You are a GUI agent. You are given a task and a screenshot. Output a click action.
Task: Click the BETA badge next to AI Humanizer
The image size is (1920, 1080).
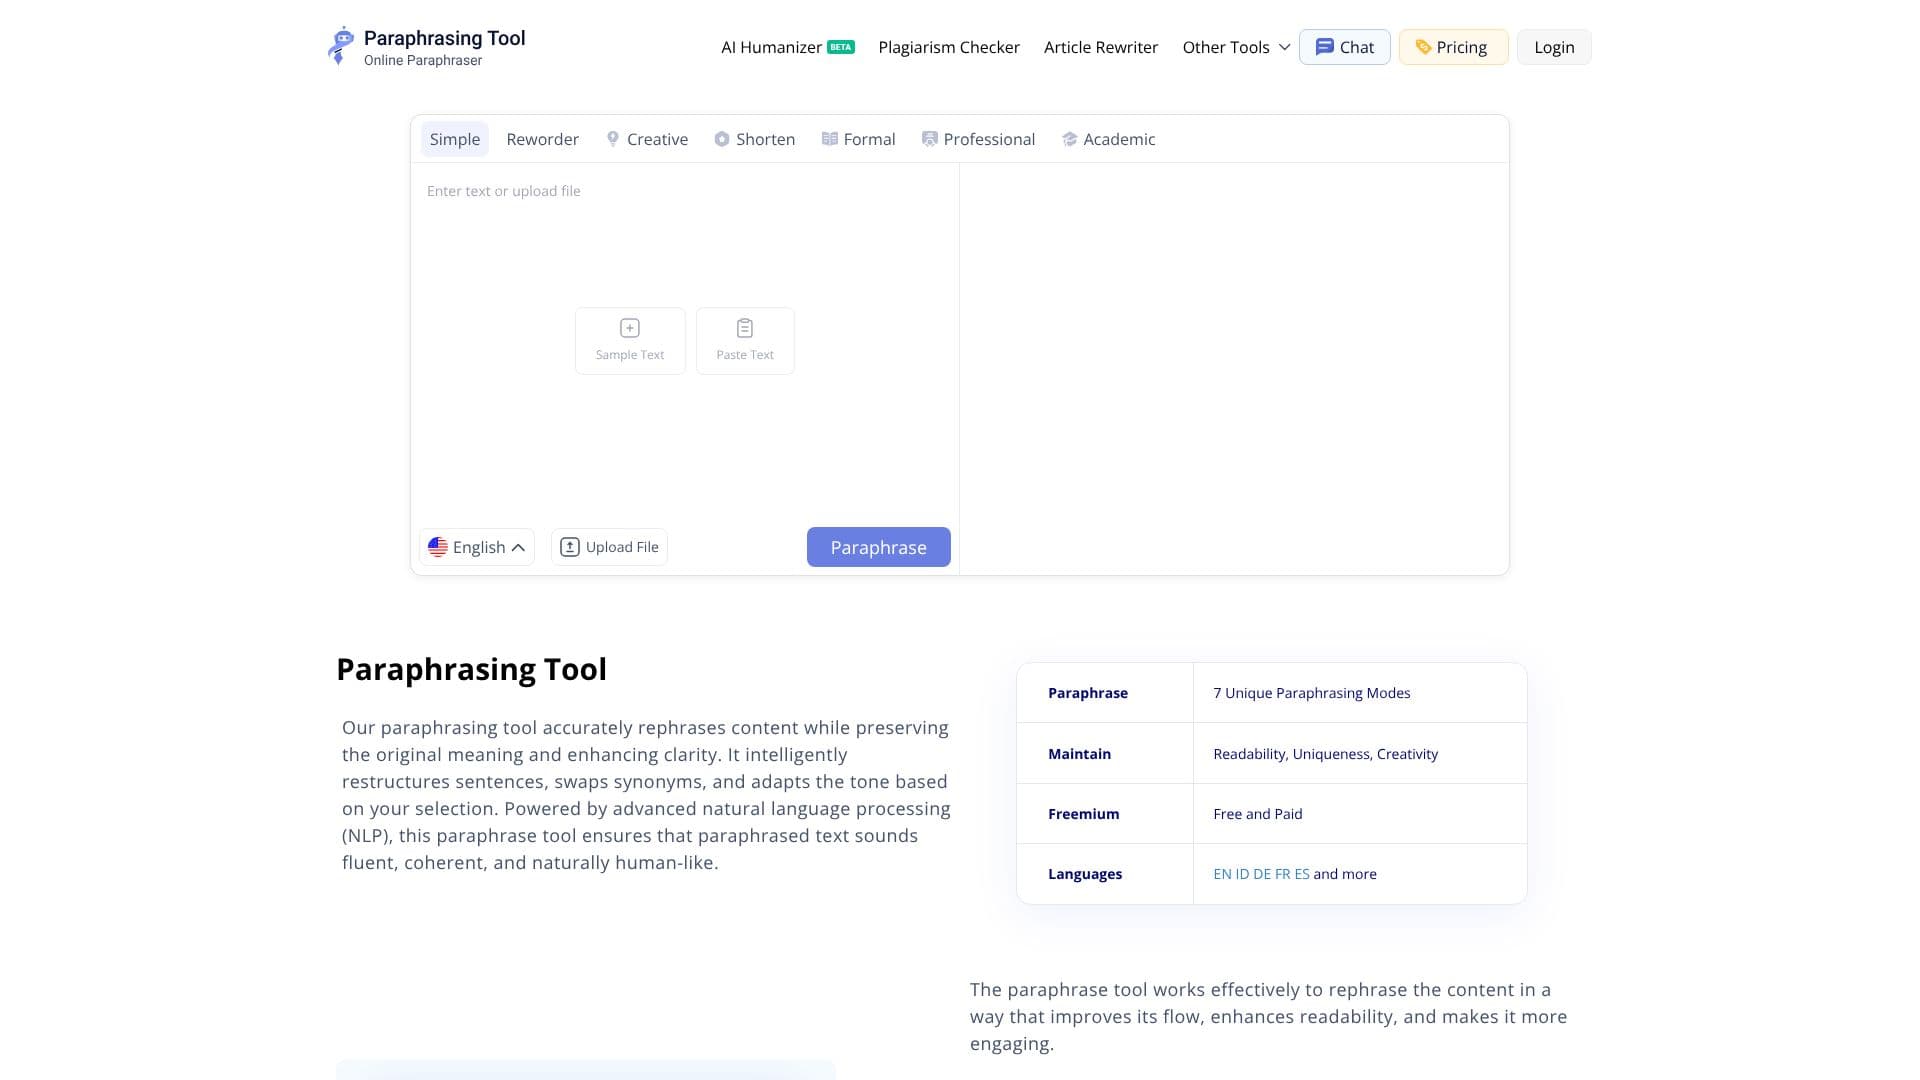[x=841, y=47]
